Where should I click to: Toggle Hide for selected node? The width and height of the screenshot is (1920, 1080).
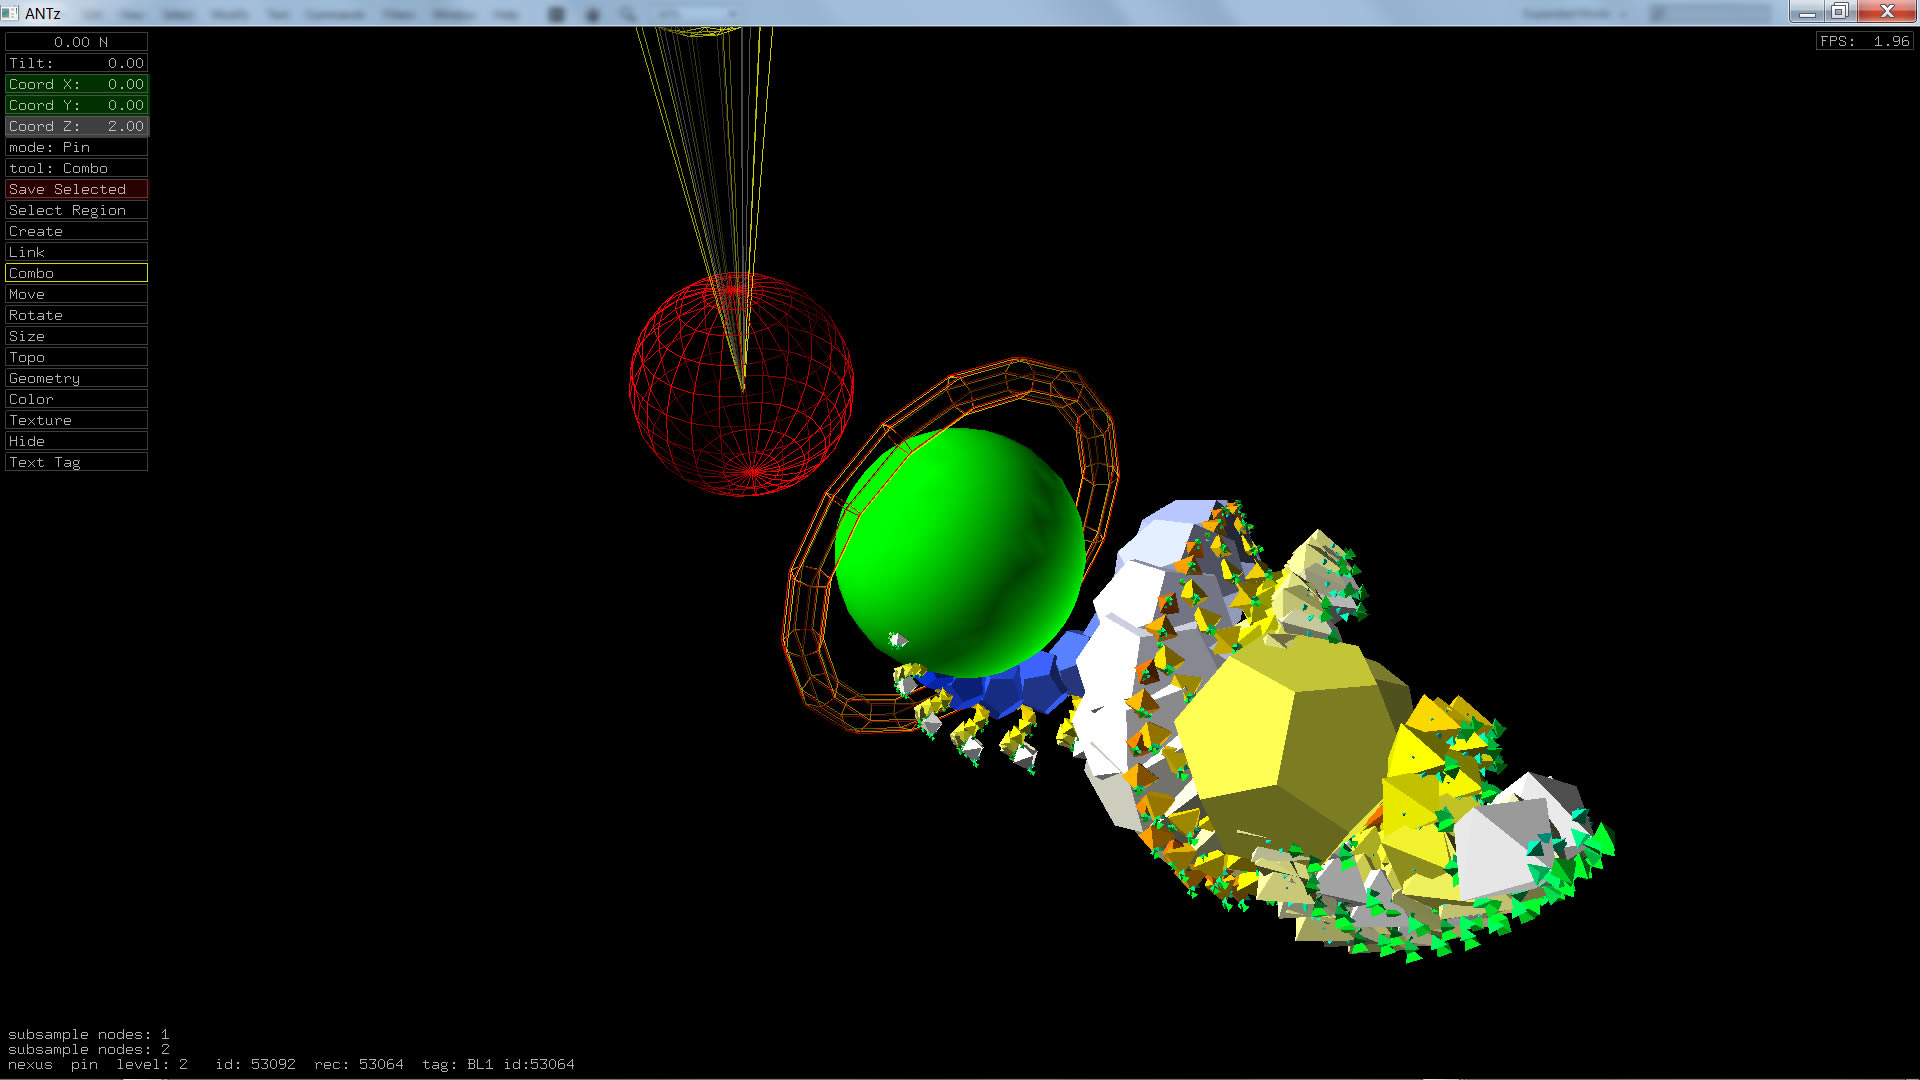coord(76,441)
